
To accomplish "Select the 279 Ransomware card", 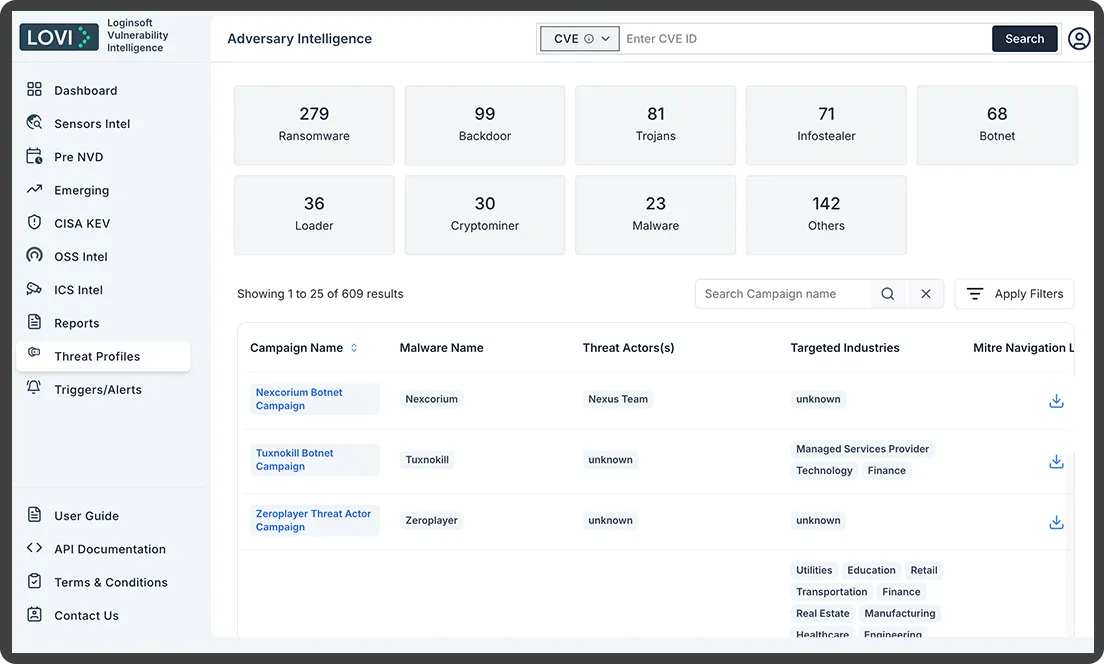I will (x=314, y=125).
